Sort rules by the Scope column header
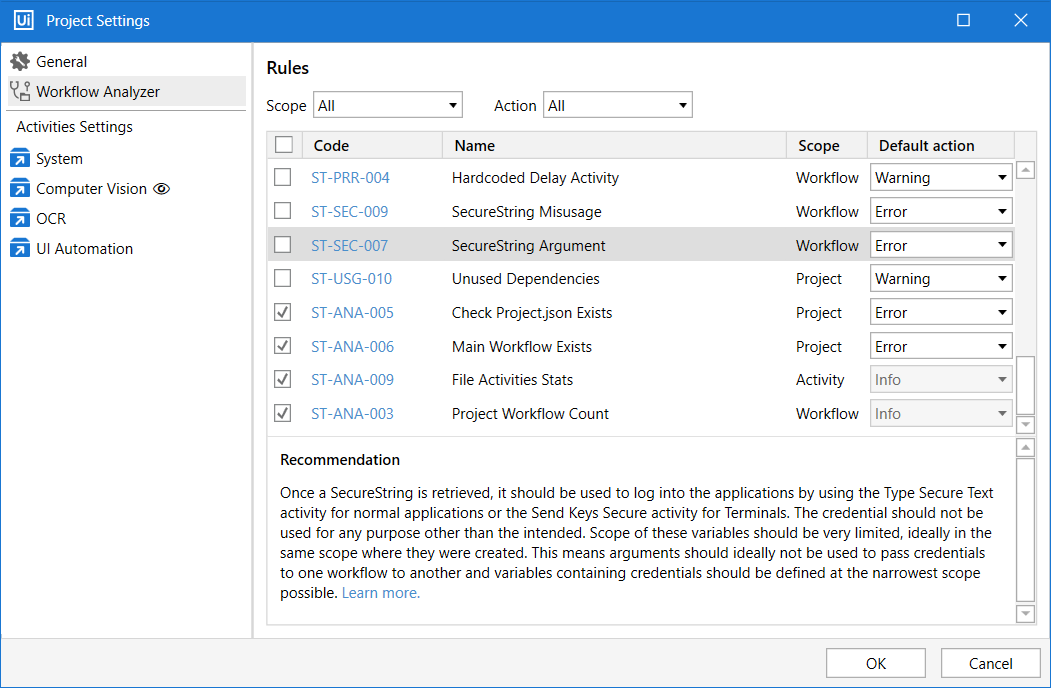Viewport: 1051px width, 688px height. [827, 146]
